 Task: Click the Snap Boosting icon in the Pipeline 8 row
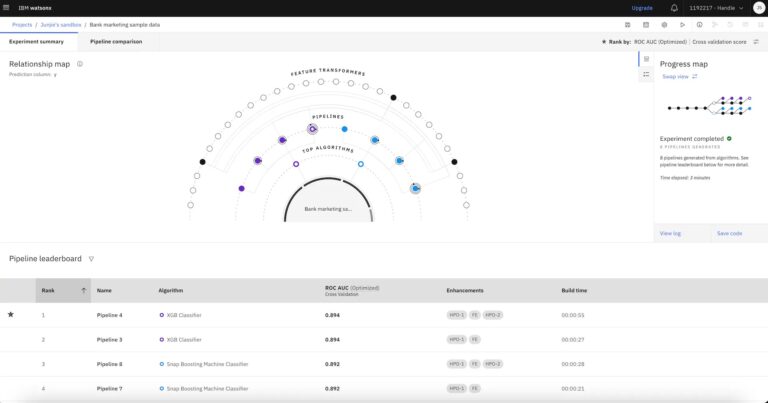(x=162, y=364)
